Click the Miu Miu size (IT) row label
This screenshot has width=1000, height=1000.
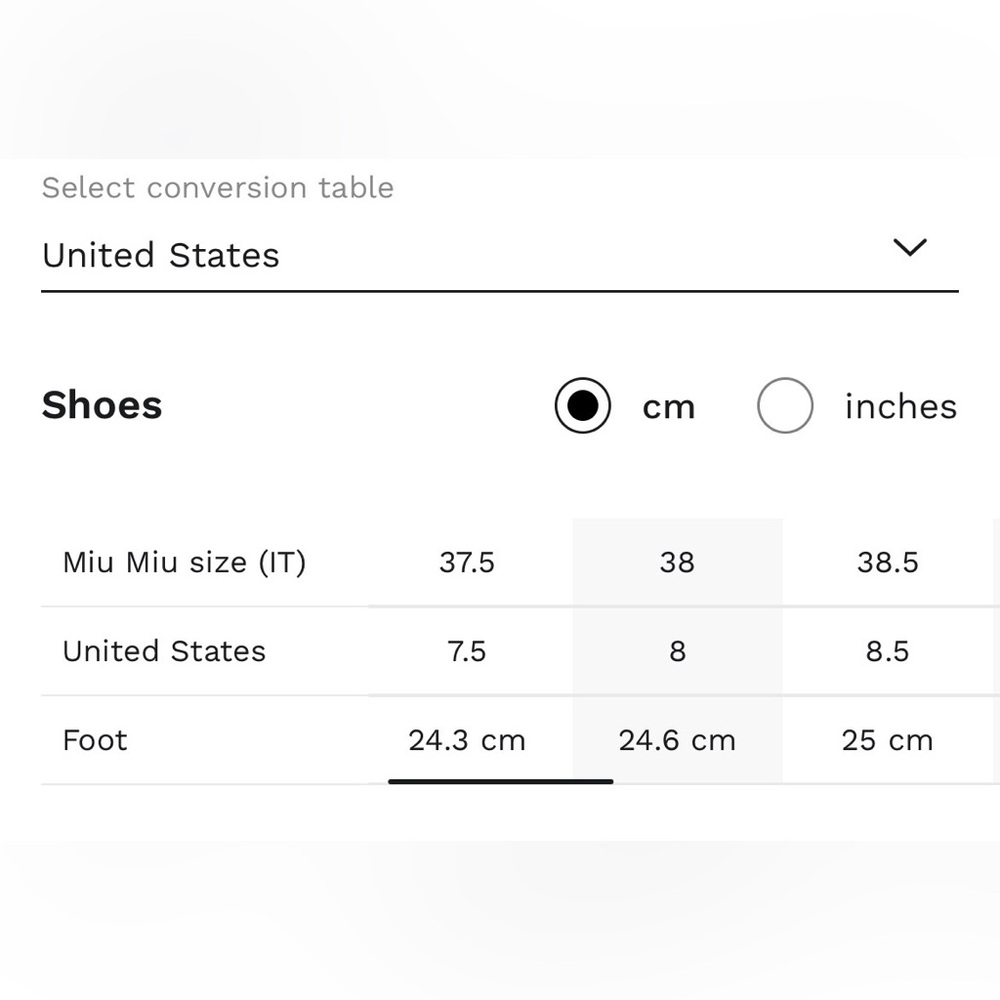click(x=184, y=563)
